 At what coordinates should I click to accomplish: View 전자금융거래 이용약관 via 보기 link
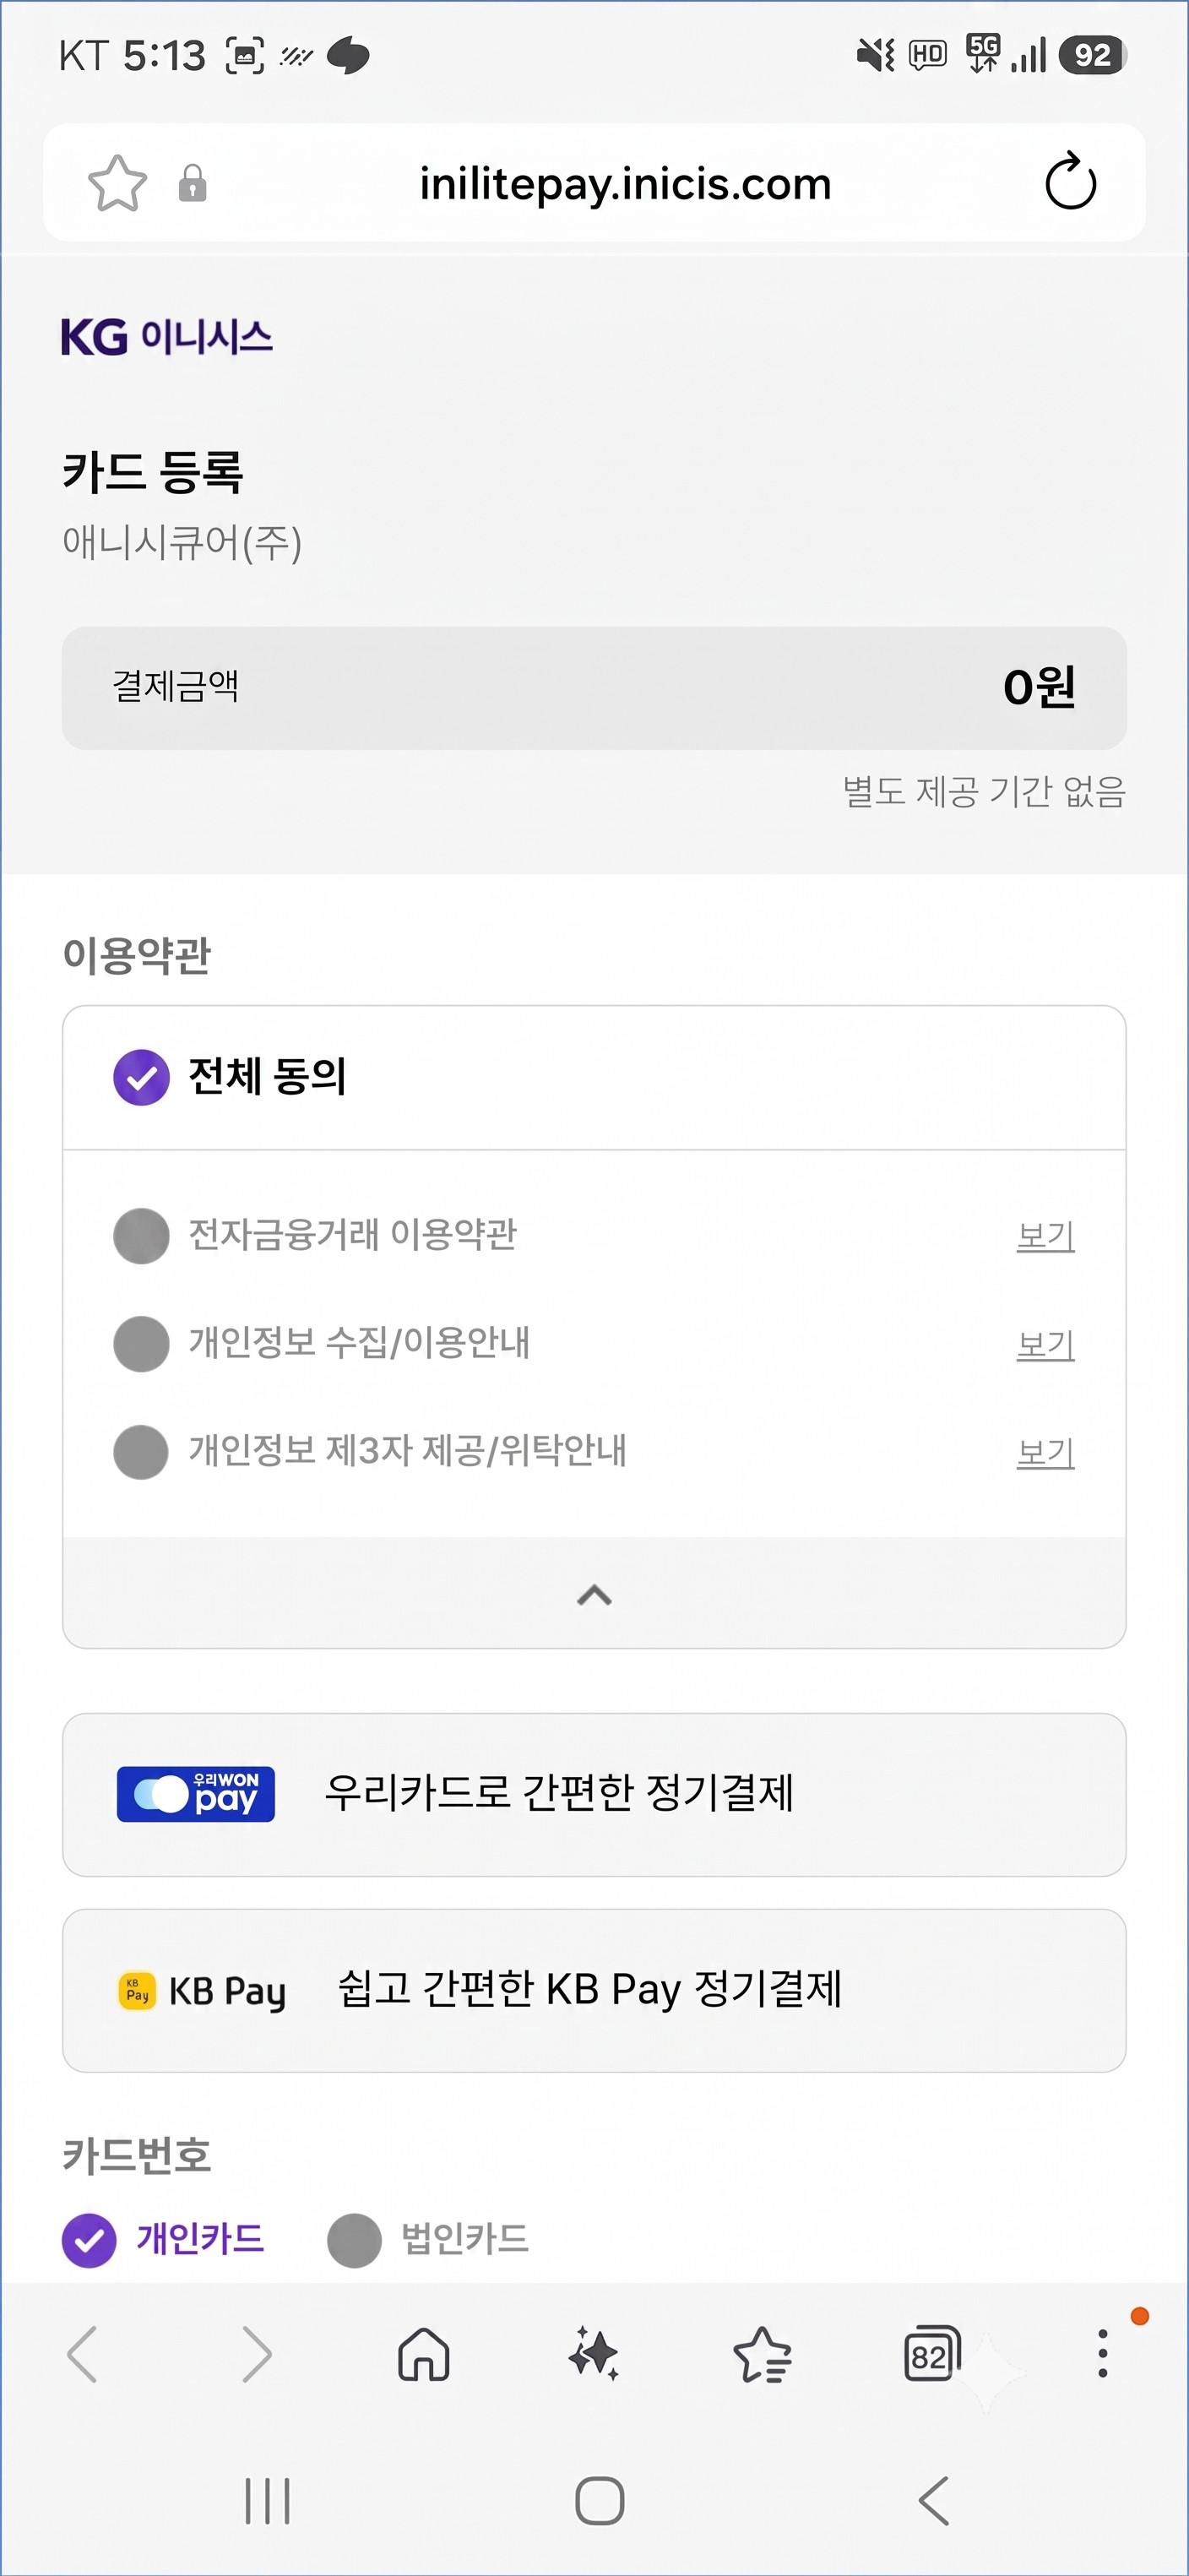click(1045, 1236)
